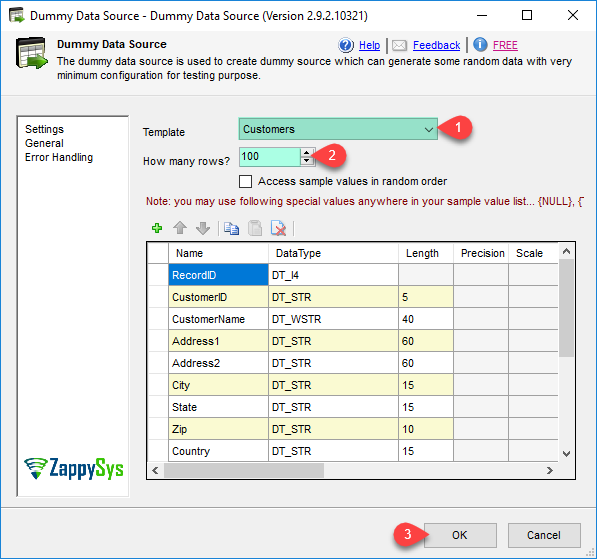597x559 pixels.
Task: Click the DT_STR cell in the Country row
Action: click(333, 451)
